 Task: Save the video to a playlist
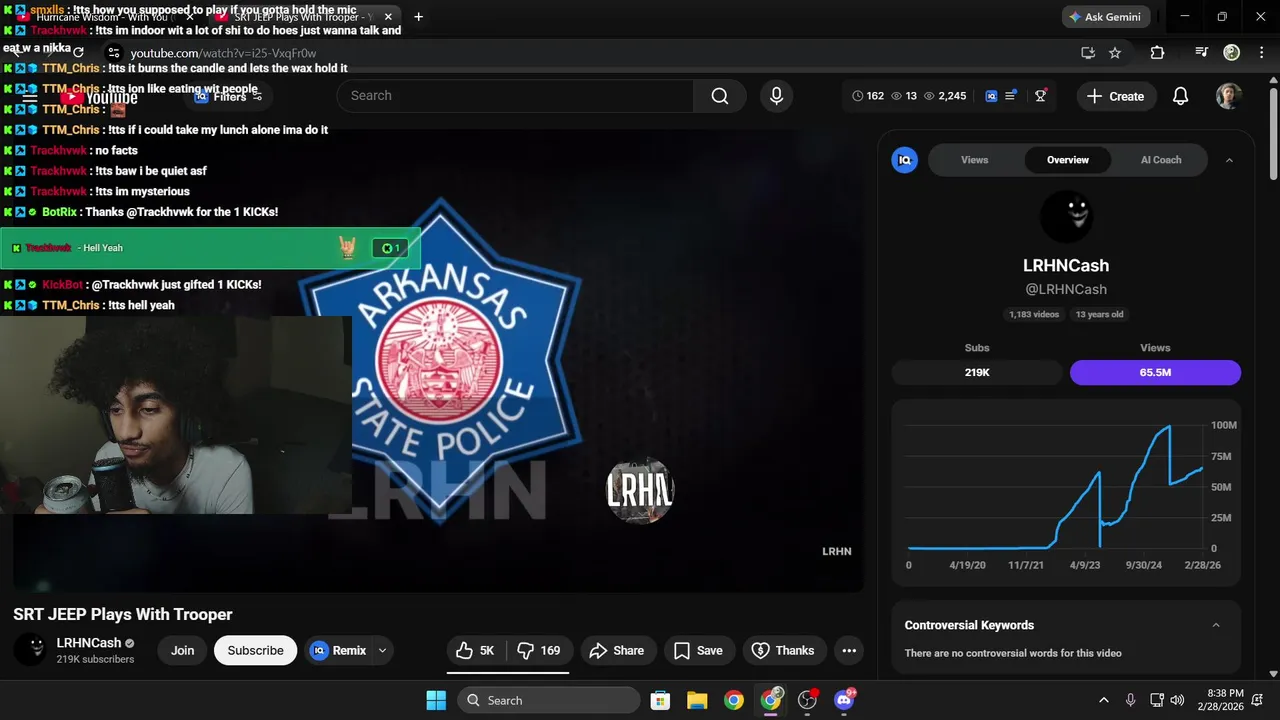(699, 650)
